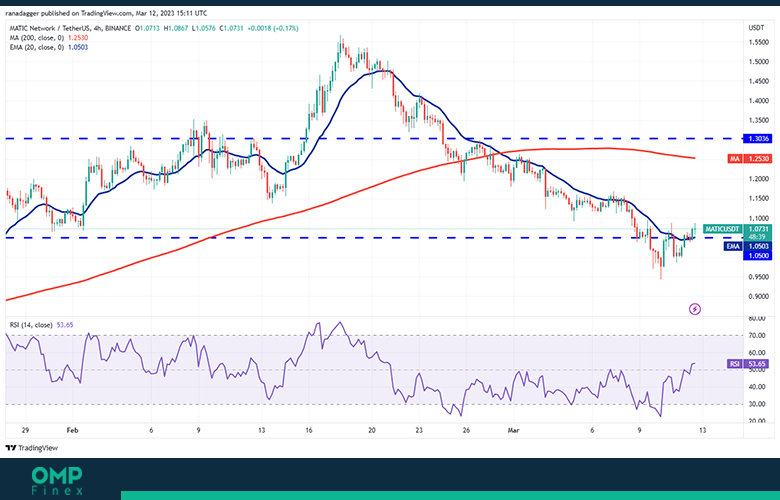Open the EMA (20, close, 0) indicator legend
The image size is (780, 500).
tap(49, 47)
